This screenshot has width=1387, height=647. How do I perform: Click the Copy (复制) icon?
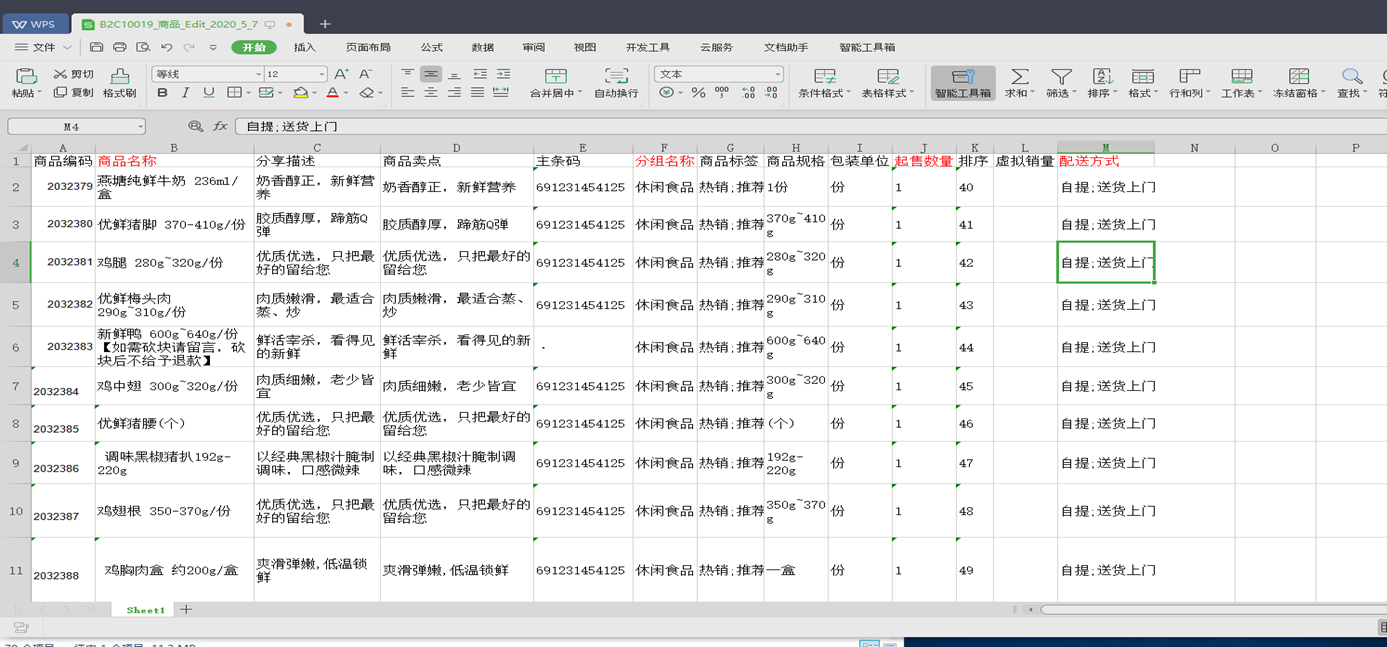[x=60, y=93]
